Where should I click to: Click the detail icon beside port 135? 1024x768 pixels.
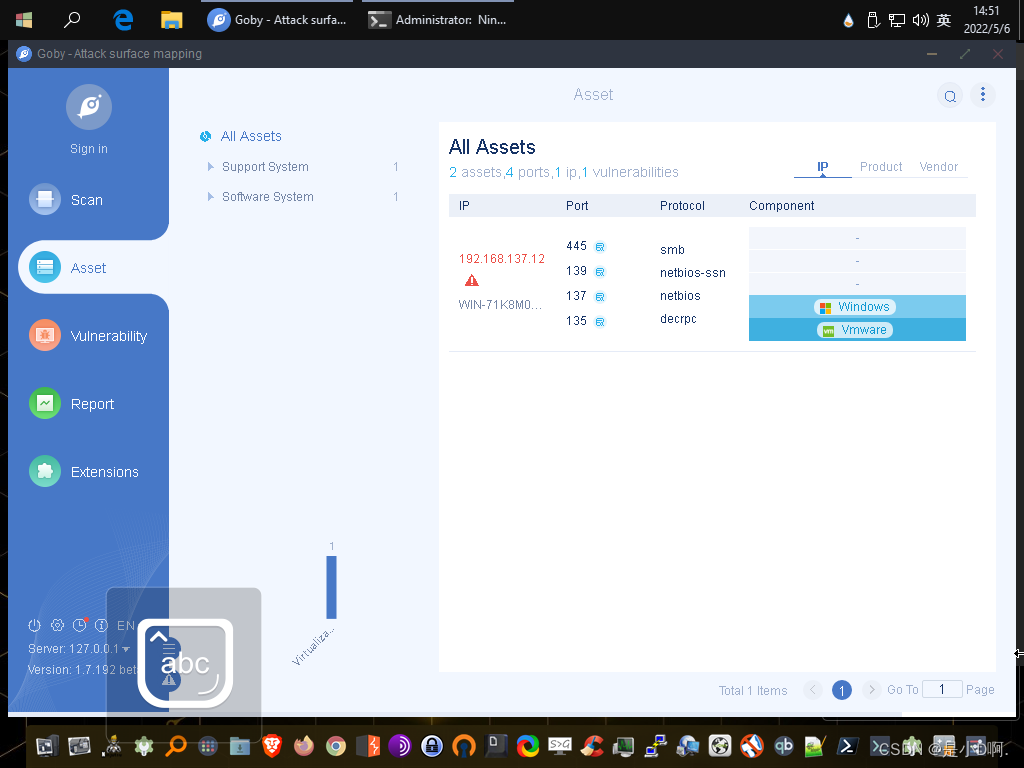tap(600, 321)
